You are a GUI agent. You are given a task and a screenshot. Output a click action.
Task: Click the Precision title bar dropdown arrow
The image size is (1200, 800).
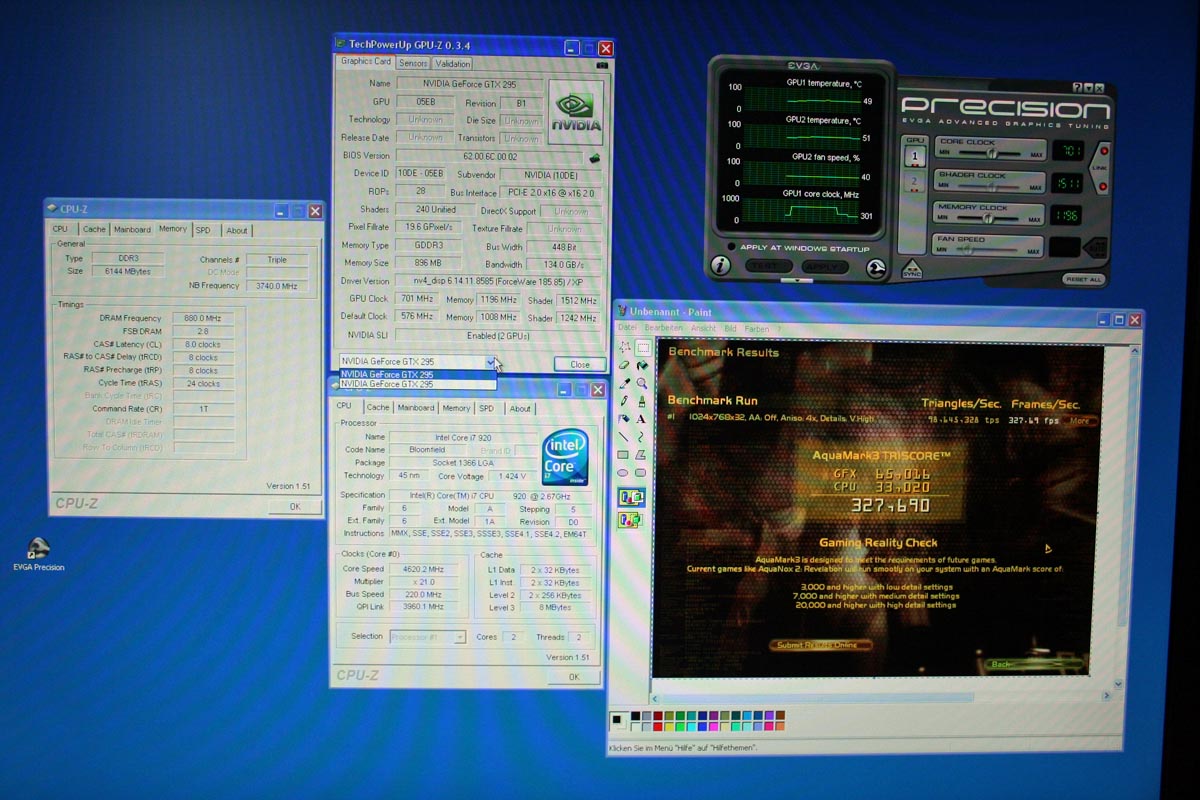pyautogui.click(x=1089, y=88)
